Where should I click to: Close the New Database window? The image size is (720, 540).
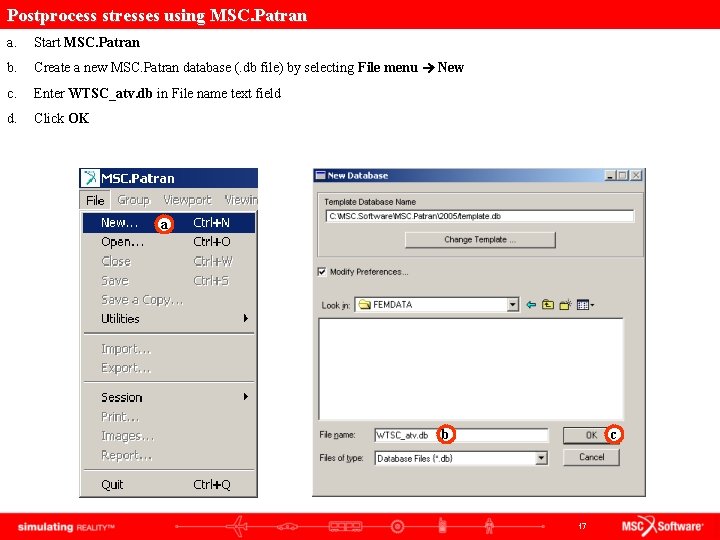pyautogui.click(x=636, y=175)
